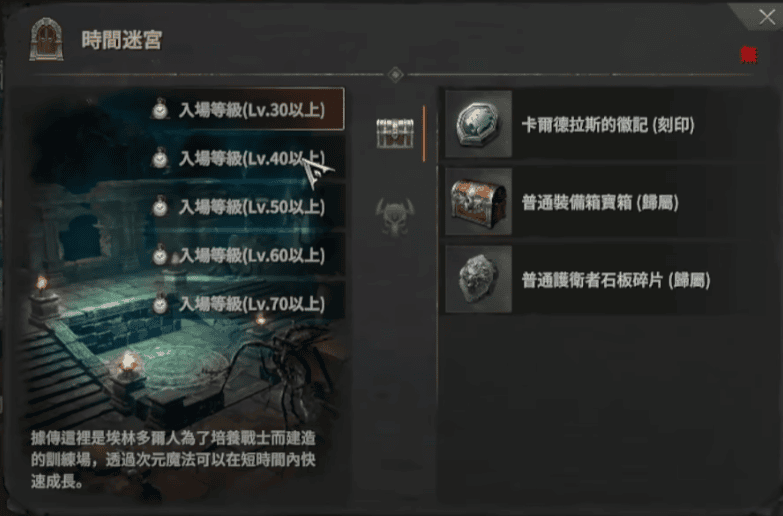Select 入場等級 Lv.40以上 entry
The image size is (783, 516).
tap(246, 158)
